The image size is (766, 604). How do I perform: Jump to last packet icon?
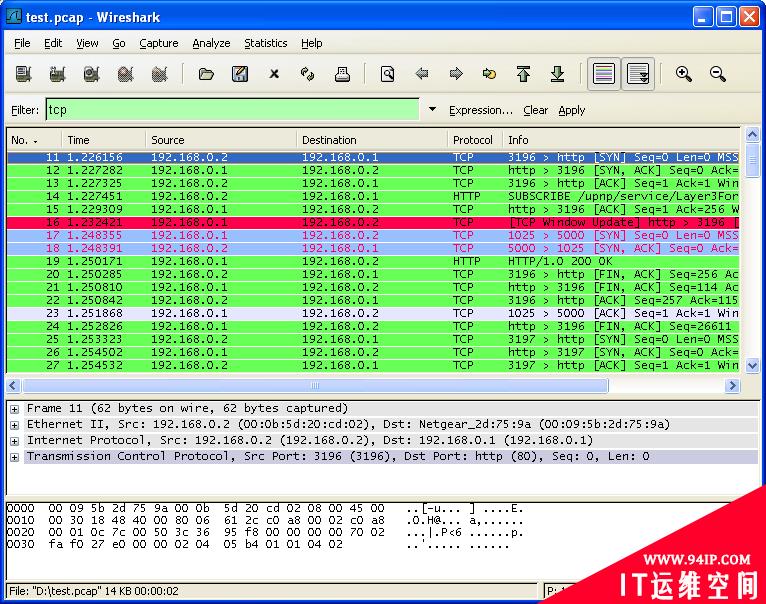pyautogui.click(x=557, y=74)
